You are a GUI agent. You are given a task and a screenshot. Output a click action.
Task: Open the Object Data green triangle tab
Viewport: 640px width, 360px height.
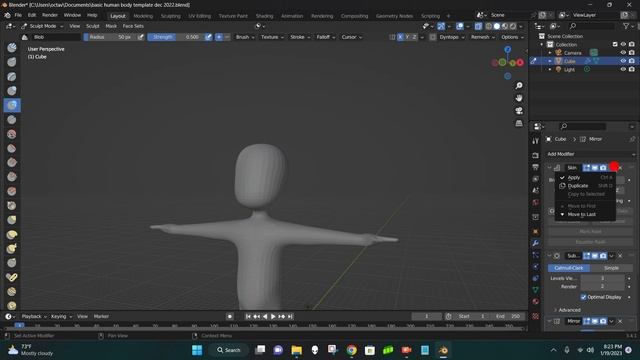click(x=536, y=290)
